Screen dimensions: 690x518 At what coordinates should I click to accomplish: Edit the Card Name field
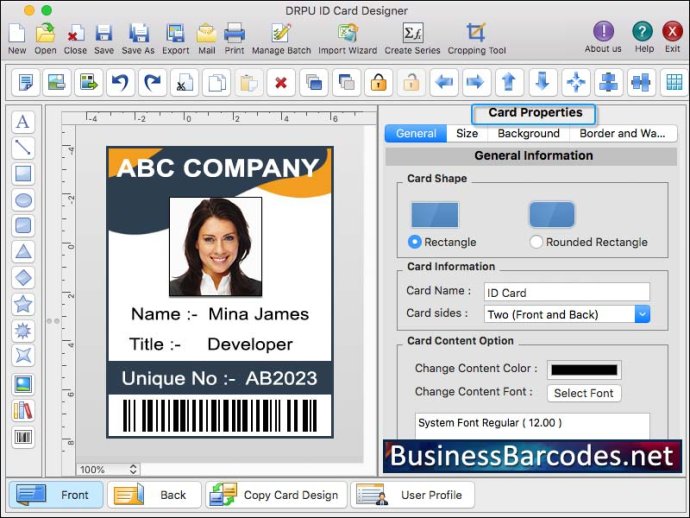[x=566, y=292]
